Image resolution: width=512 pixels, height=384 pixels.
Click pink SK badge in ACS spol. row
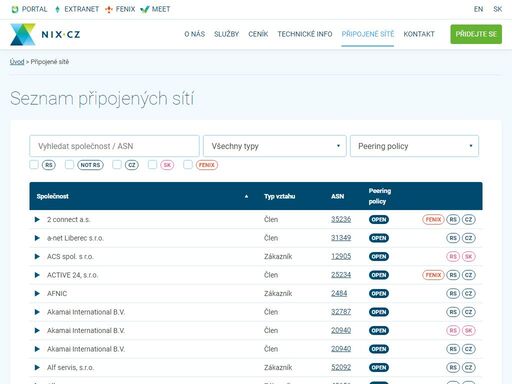click(x=468, y=257)
